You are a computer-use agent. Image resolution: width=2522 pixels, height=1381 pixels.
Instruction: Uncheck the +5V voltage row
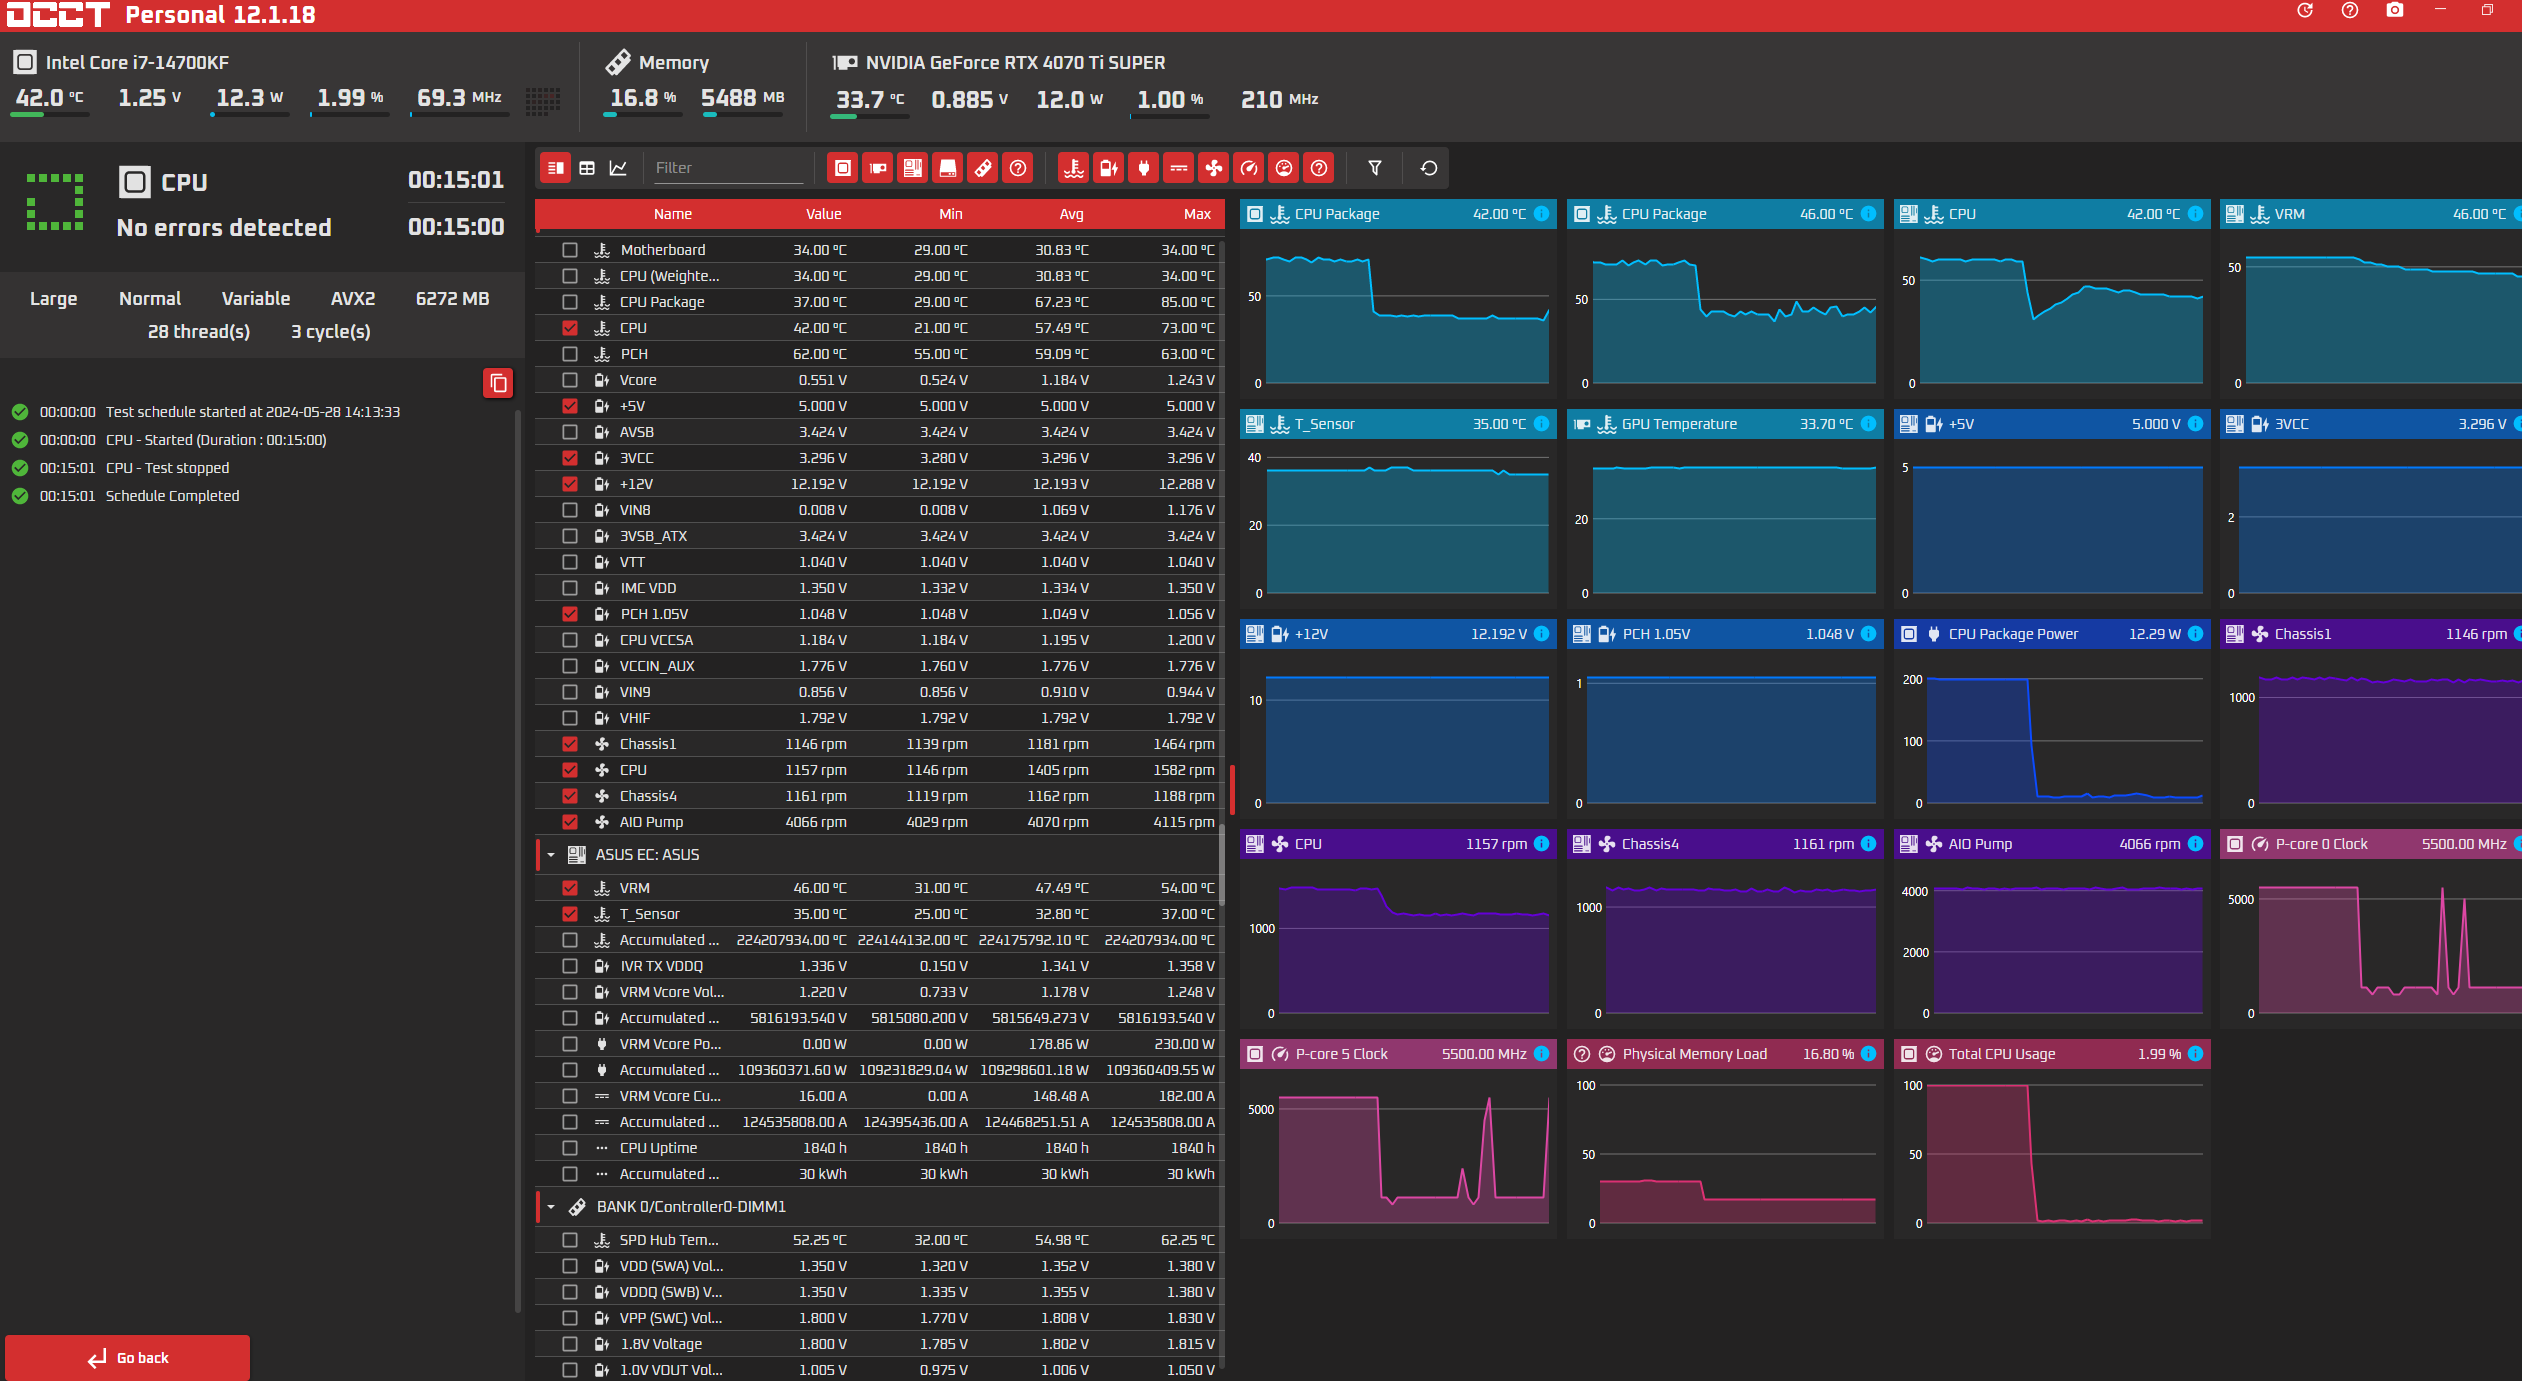(570, 406)
